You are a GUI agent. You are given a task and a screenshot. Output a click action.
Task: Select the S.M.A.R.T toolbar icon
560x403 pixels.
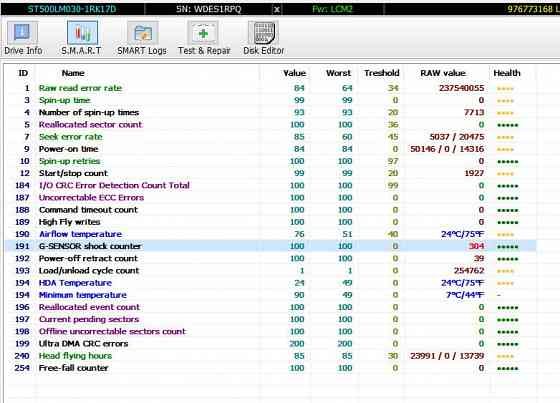click(x=82, y=33)
